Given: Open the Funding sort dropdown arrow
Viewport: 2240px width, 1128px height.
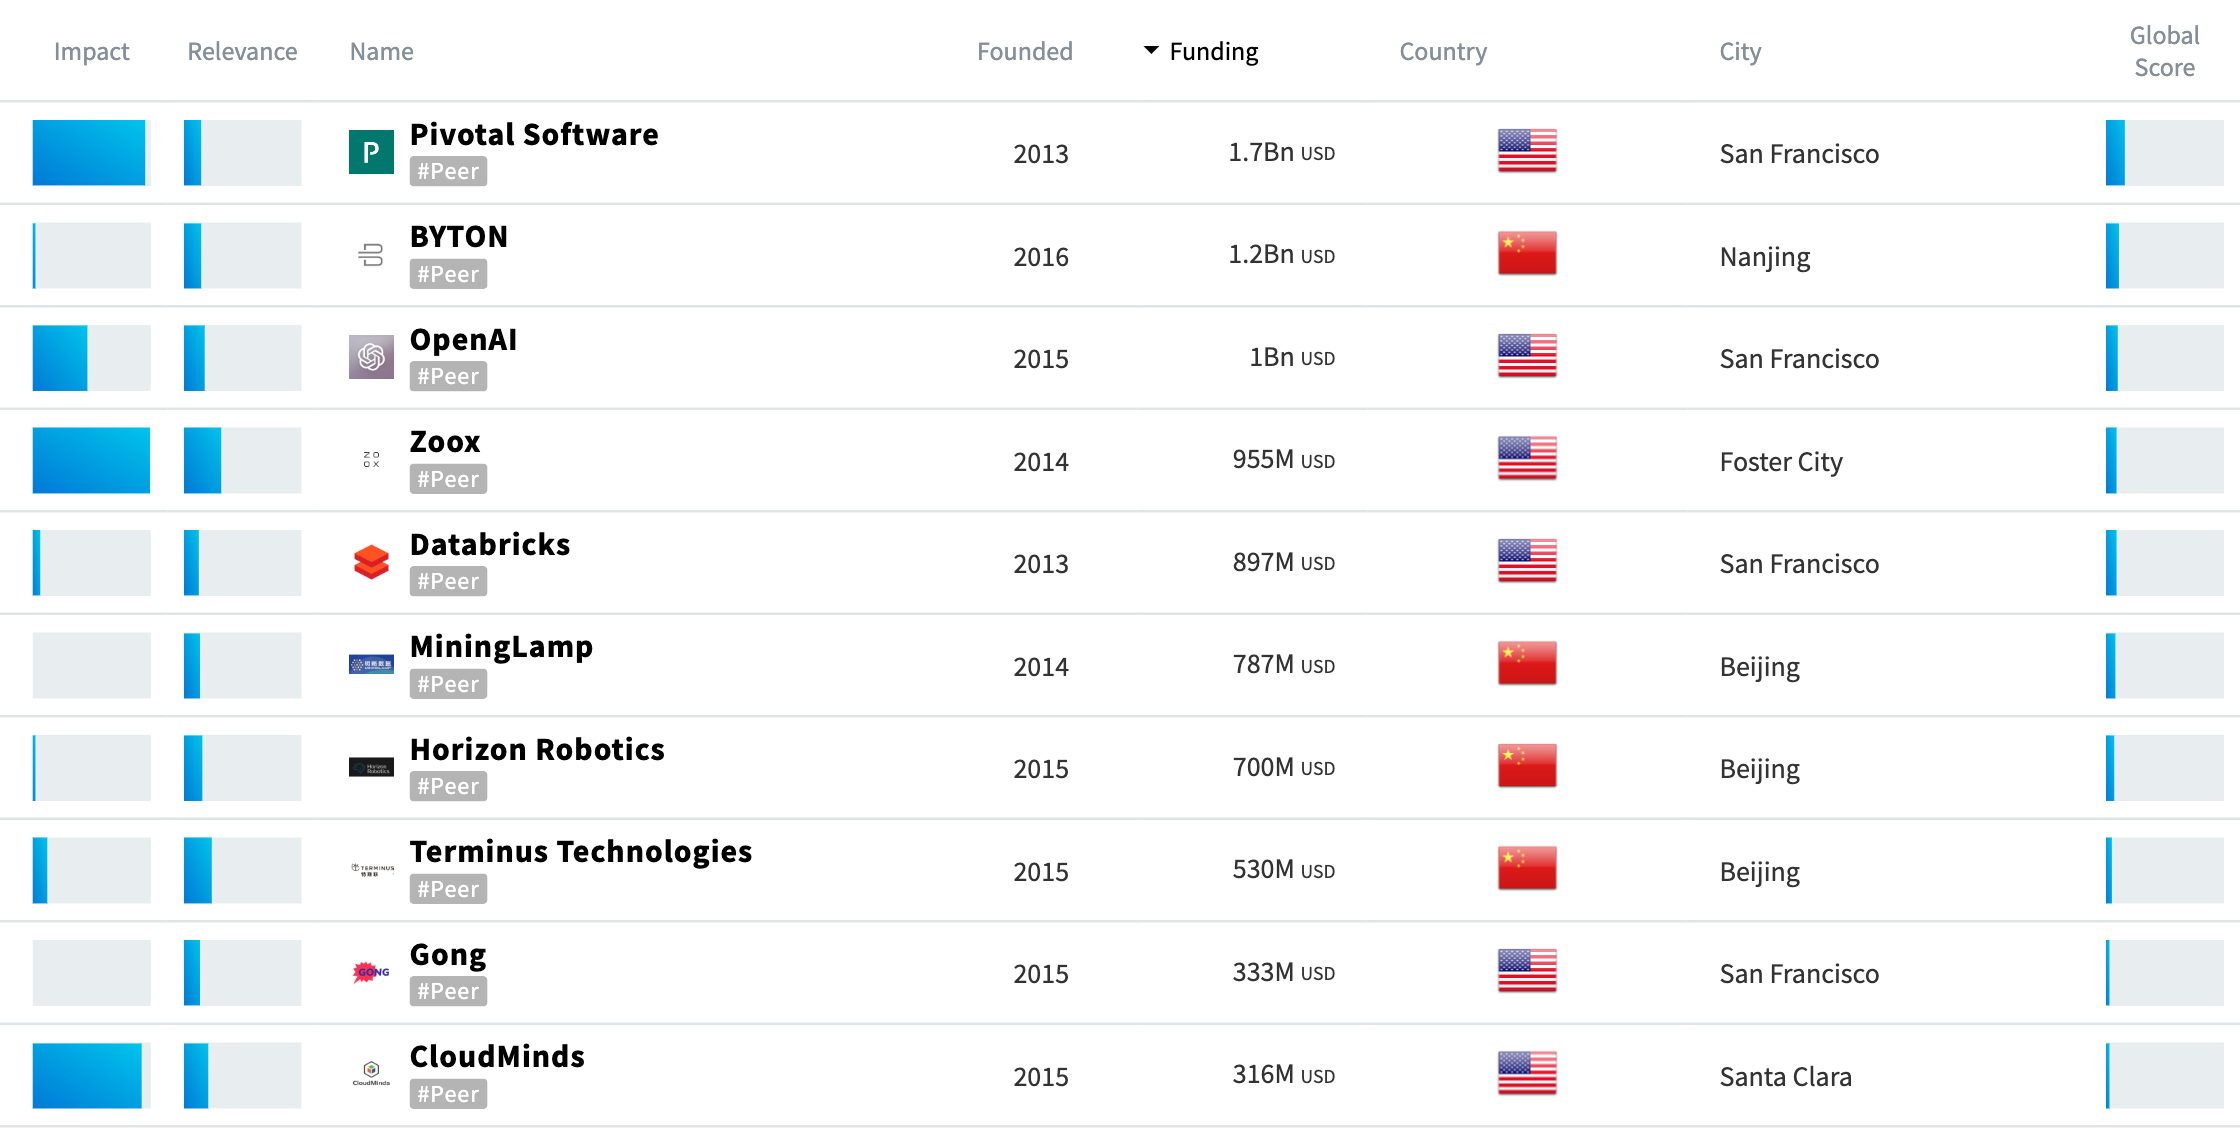Looking at the screenshot, I should (1148, 50).
